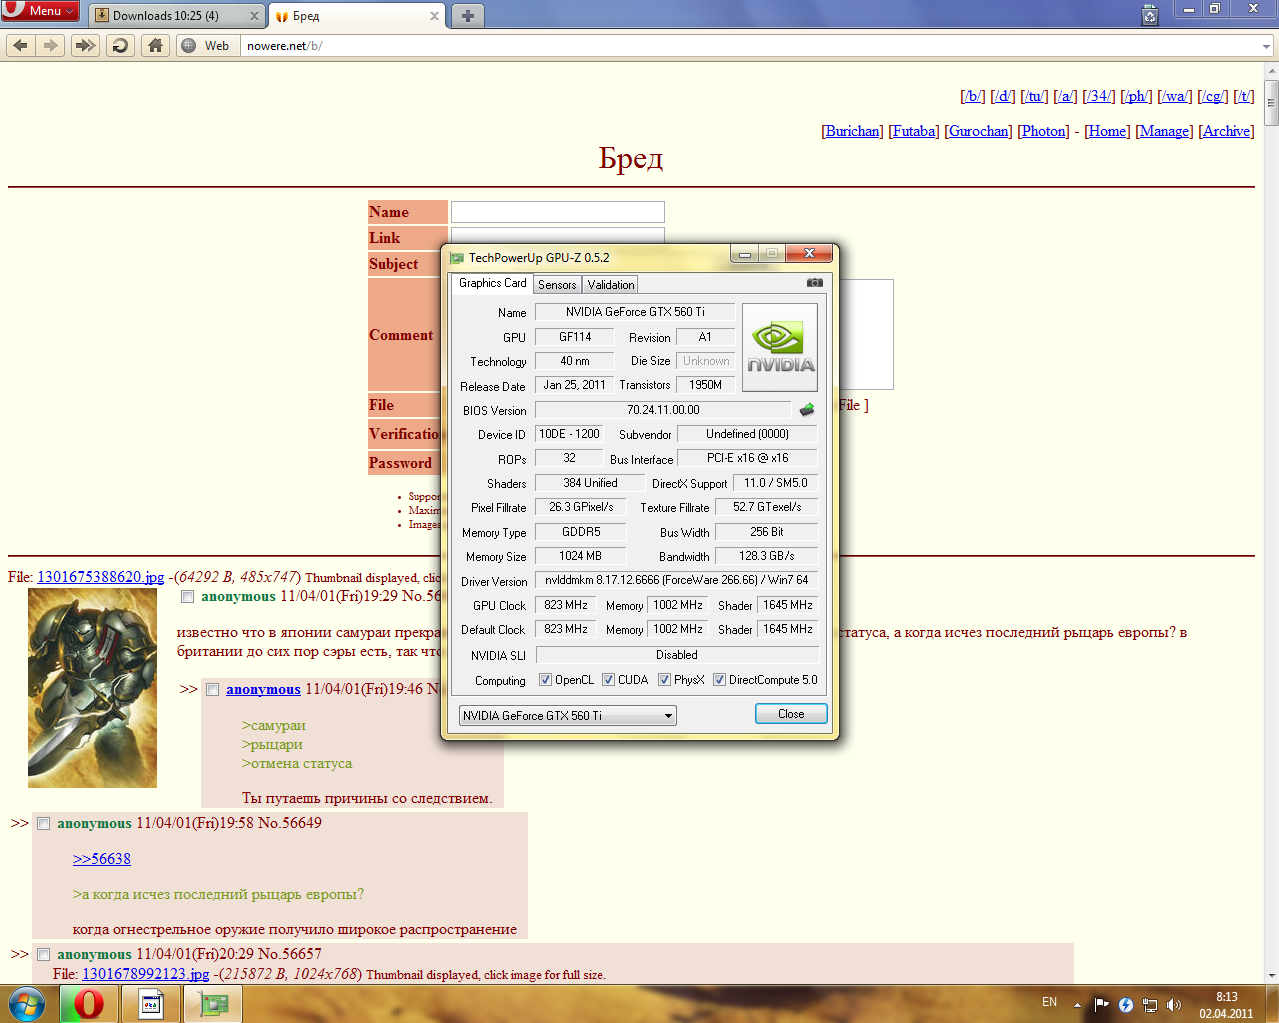1279x1023 pixels.
Task: Check the box for post No.56638
Action: click(187, 597)
